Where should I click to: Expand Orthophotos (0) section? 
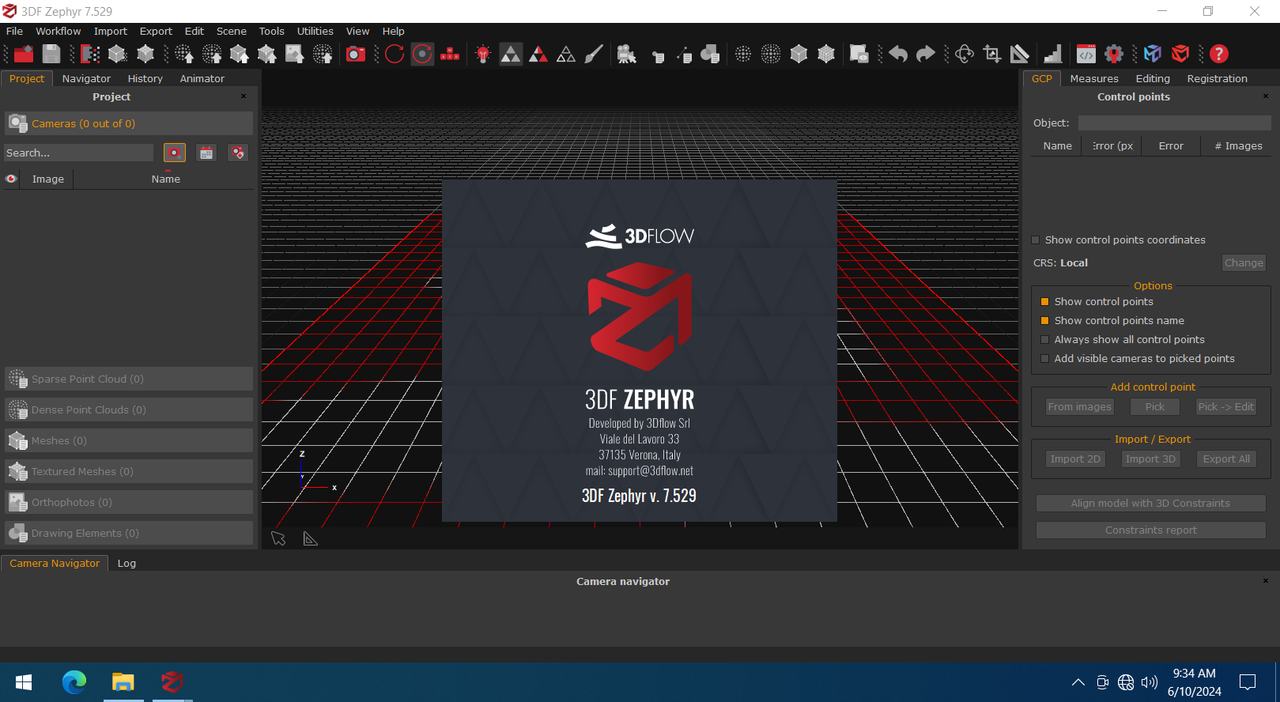click(x=129, y=503)
